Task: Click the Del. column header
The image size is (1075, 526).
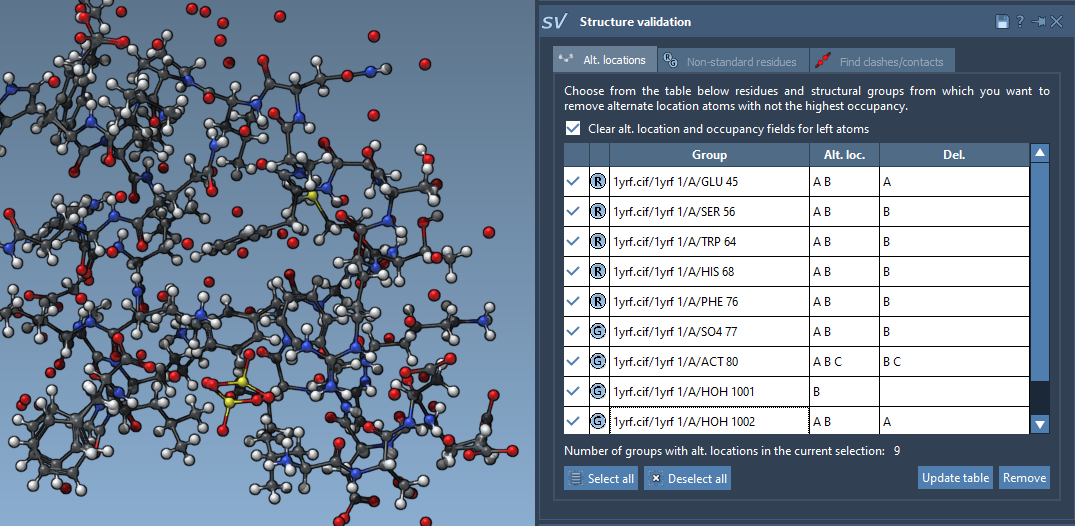Action: 953,155
